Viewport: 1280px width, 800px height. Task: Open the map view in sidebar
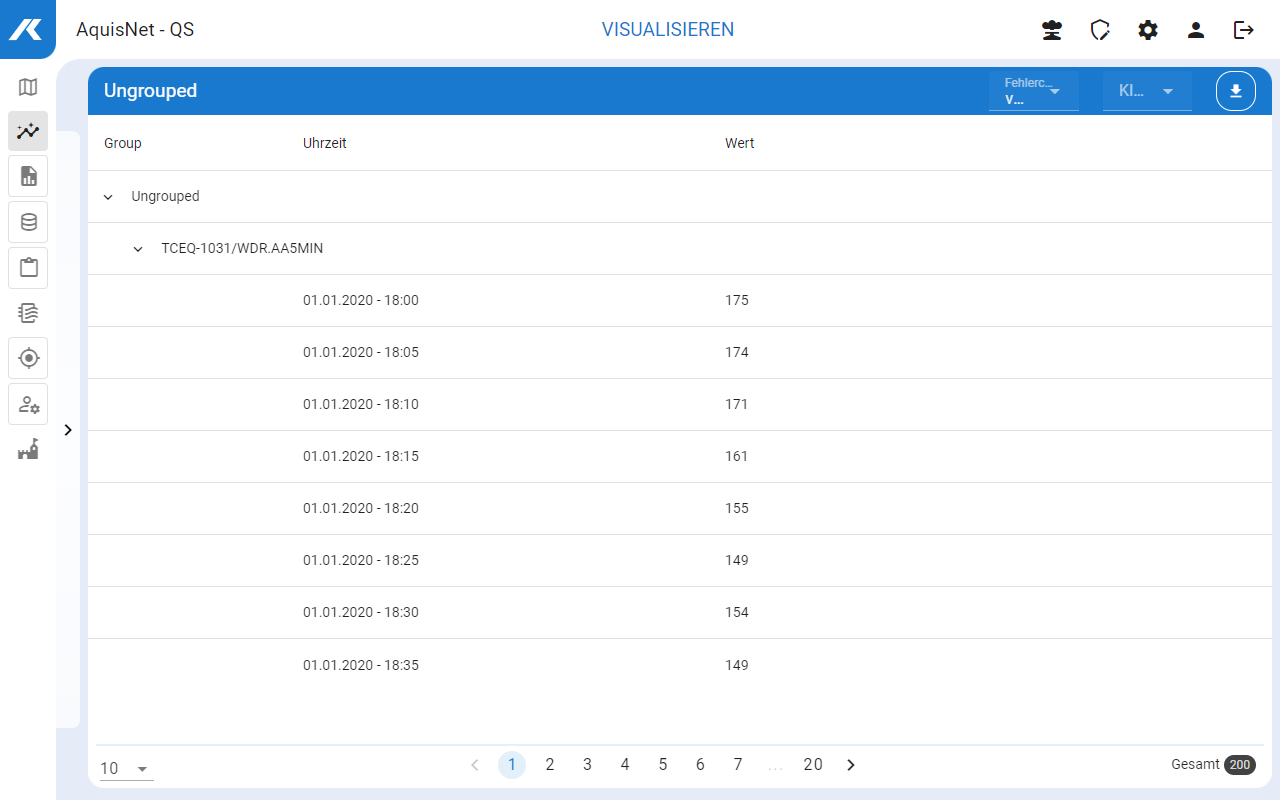[x=28, y=87]
